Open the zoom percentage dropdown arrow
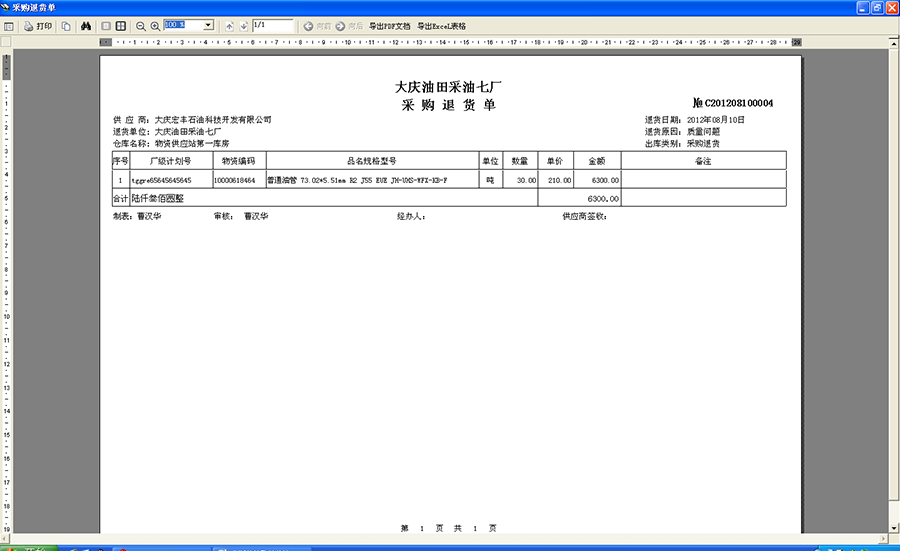Image resolution: width=900 pixels, height=551 pixels. point(208,25)
